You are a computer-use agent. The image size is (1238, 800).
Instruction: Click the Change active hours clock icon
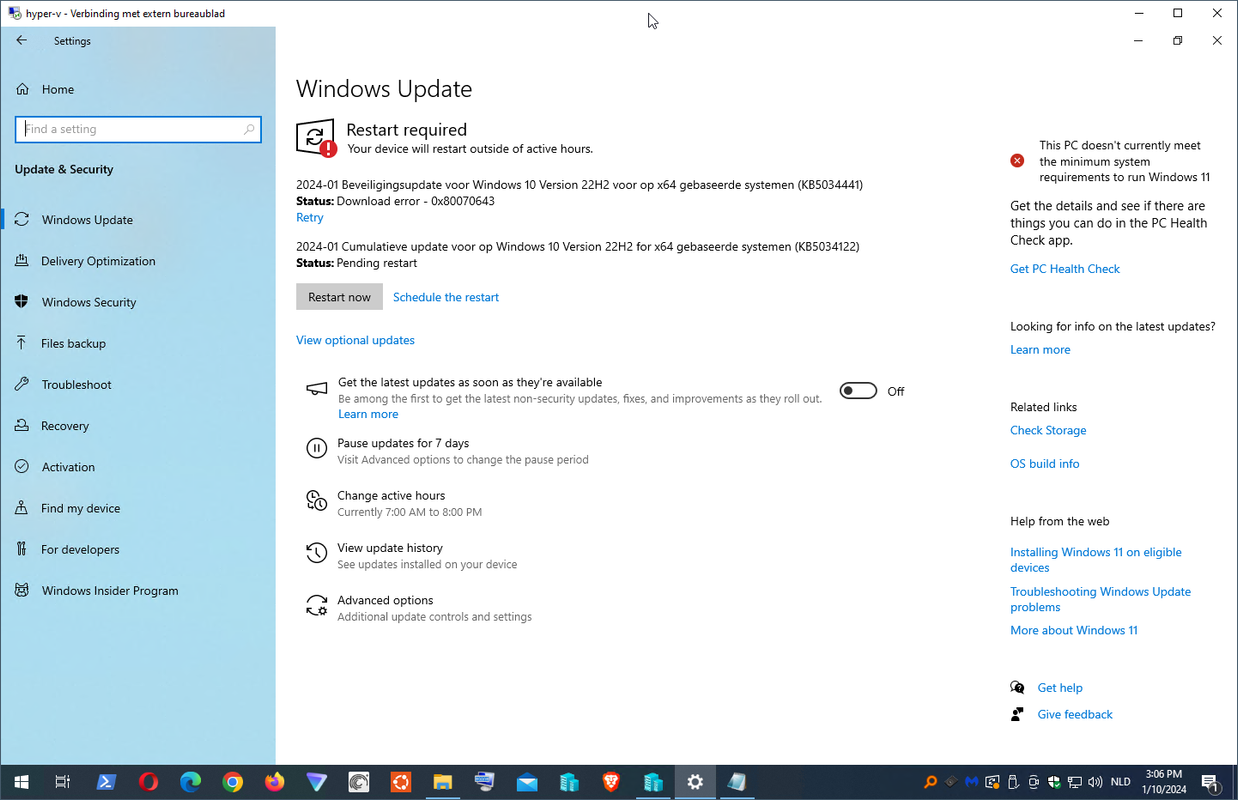tap(316, 501)
